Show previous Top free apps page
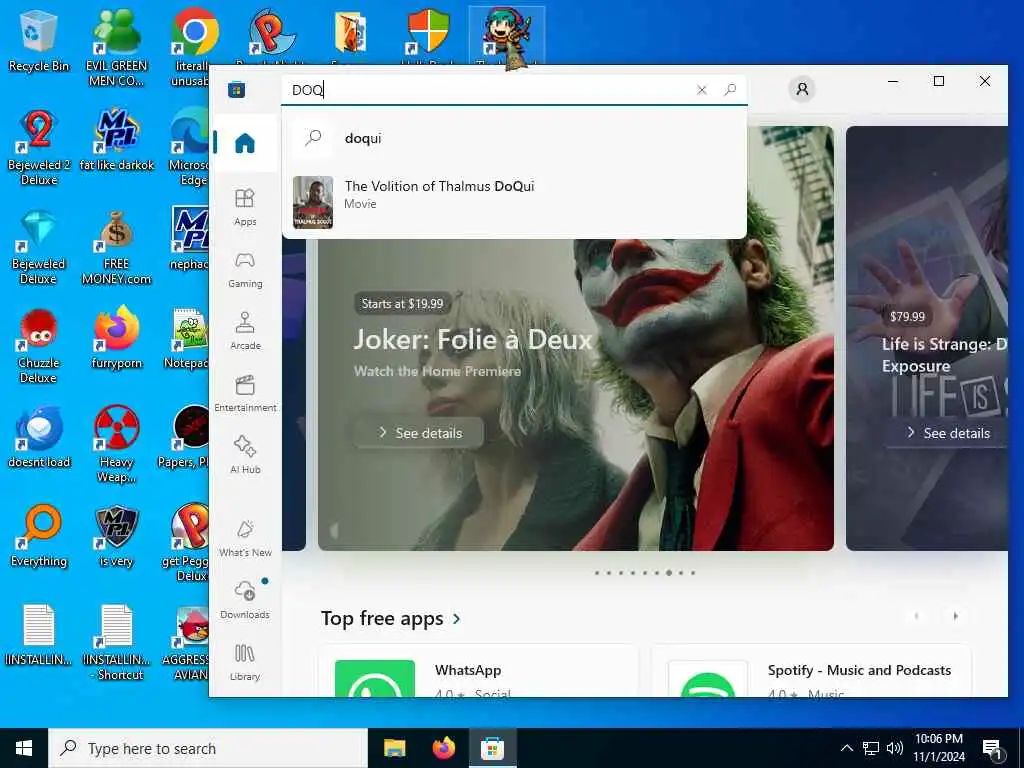 click(x=916, y=616)
